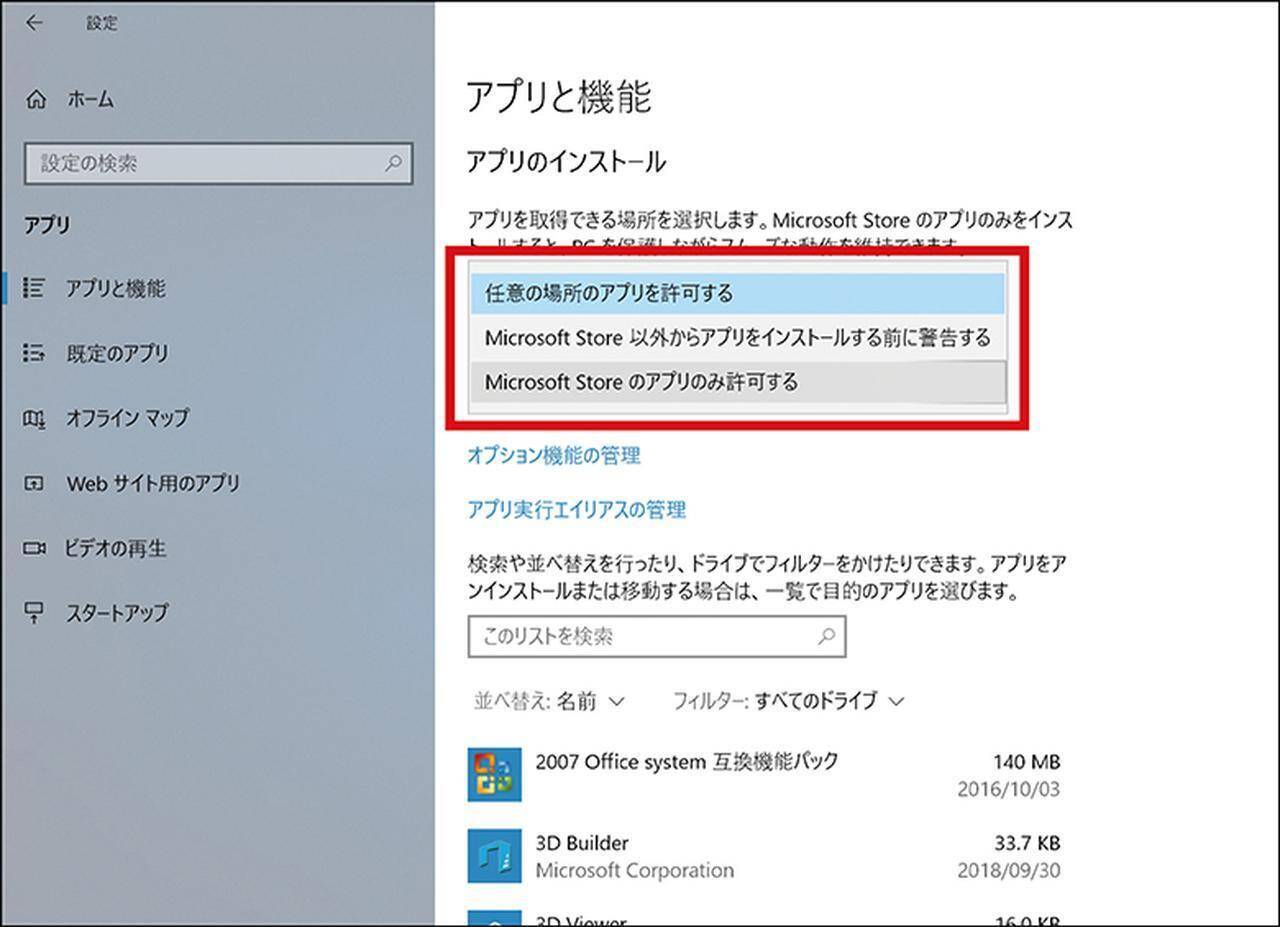Image resolution: width=1280 pixels, height=927 pixels.
Task: Click the Home icon in sidebar
Action: (x=36, y=100)
